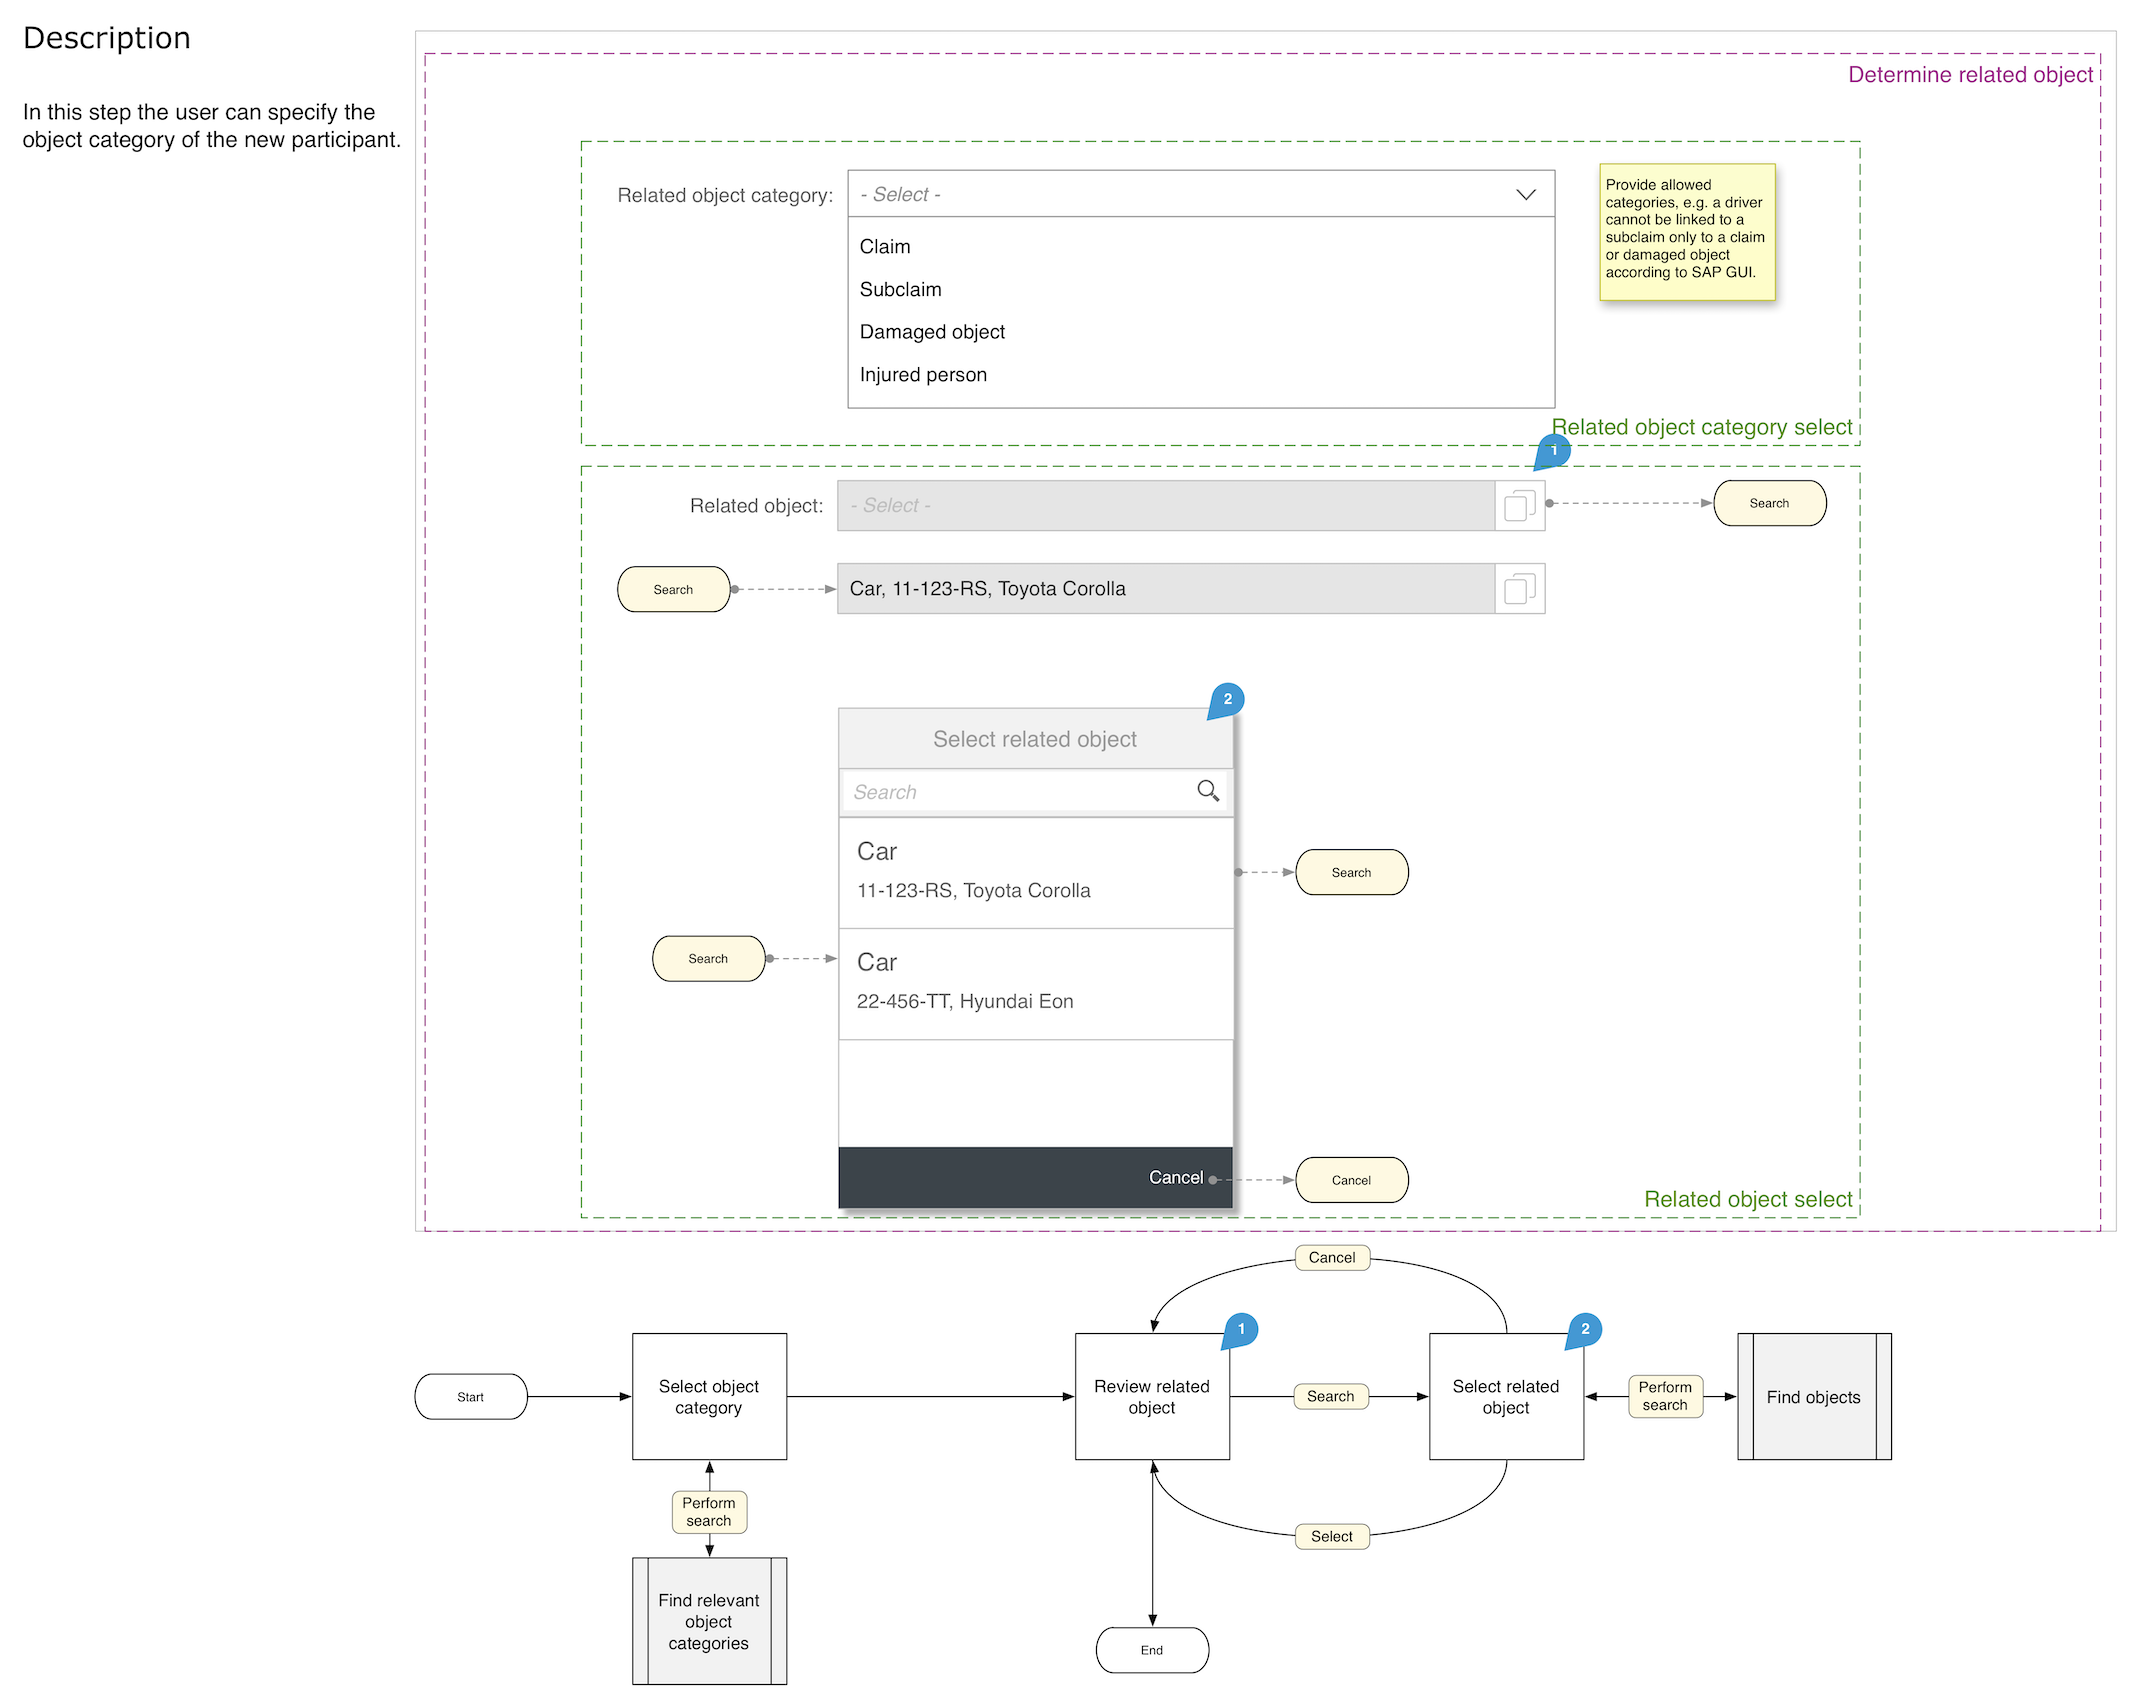
Task: Click Search pill right of Related object field
Action: click(1769, 503)
